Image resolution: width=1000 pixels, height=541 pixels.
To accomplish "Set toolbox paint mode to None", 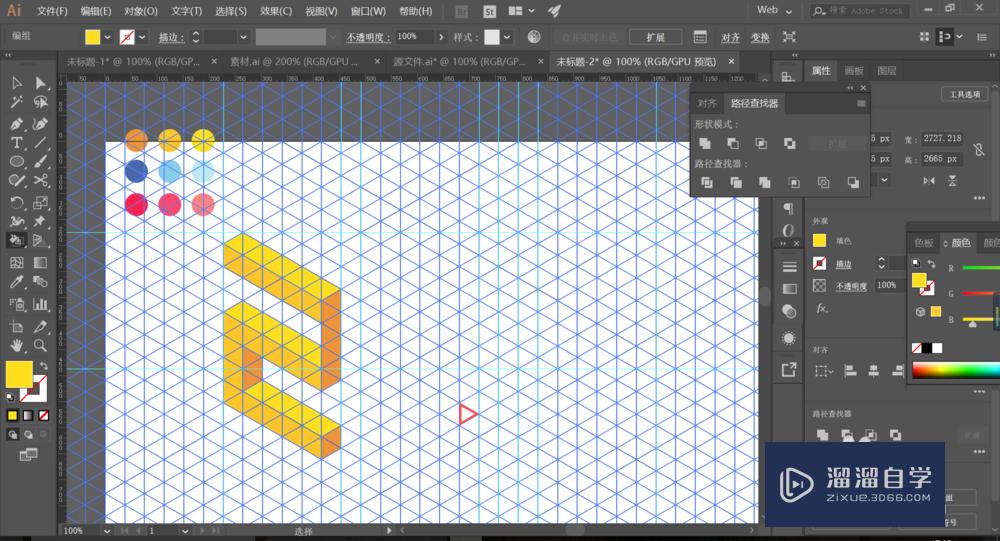I will 43,415.
